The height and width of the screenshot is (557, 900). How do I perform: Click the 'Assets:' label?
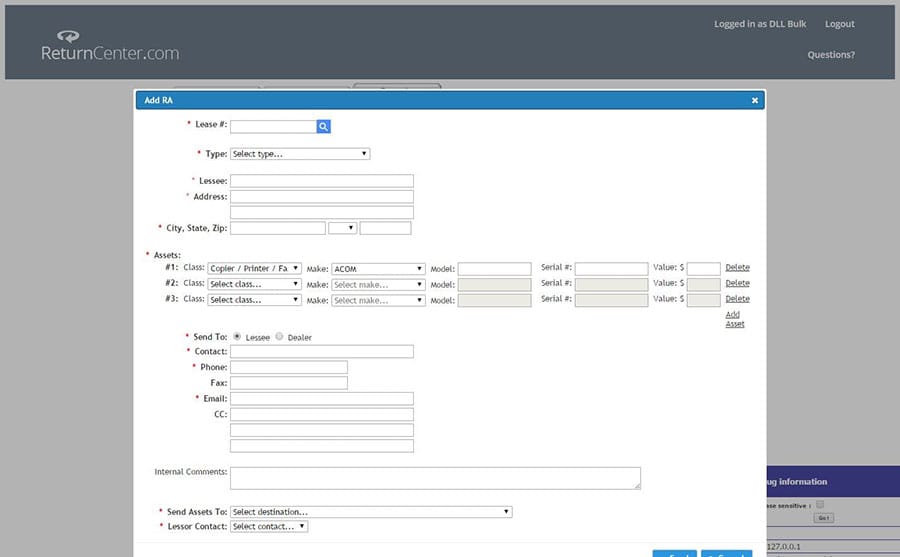tap(167, 255)
